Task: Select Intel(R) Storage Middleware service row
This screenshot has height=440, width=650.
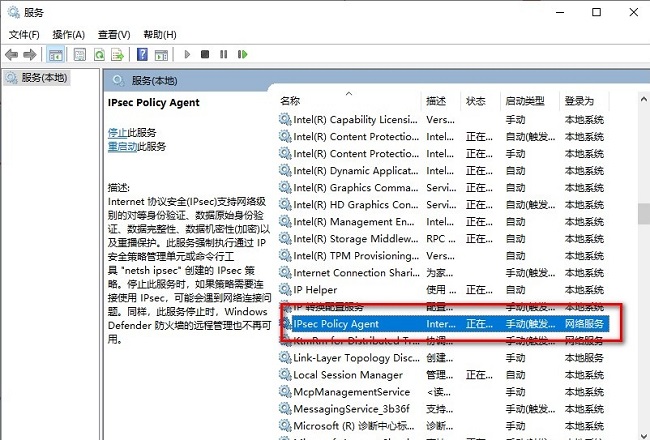Action: (443, 238)
